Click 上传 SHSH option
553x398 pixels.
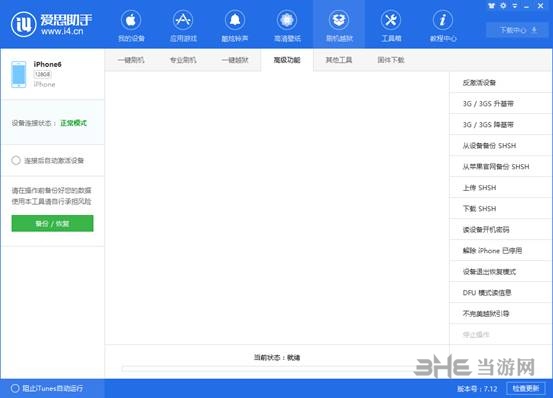tap(500, 187)
